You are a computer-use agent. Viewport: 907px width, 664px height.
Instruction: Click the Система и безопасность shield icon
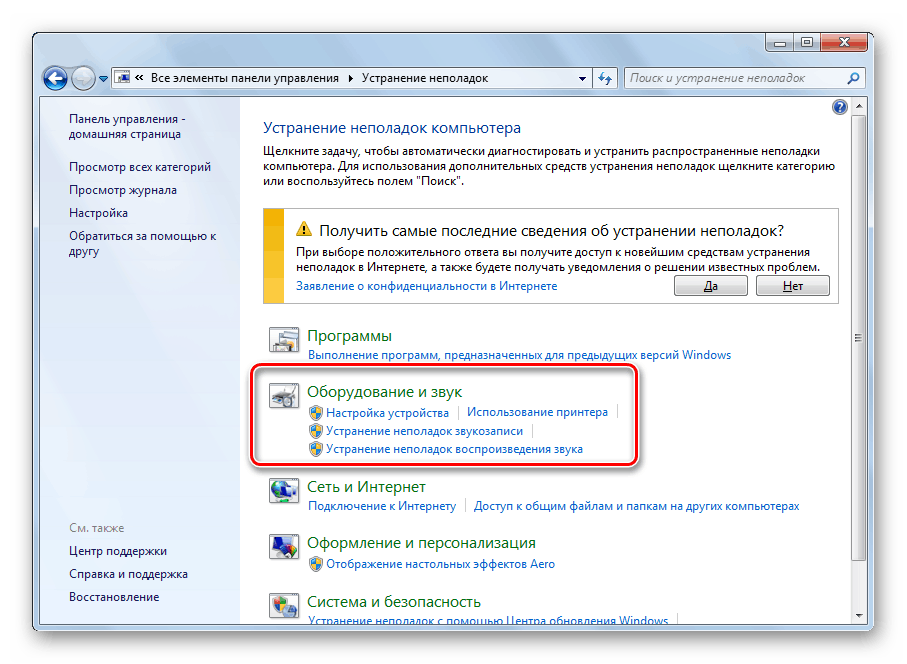click(284, 606)
